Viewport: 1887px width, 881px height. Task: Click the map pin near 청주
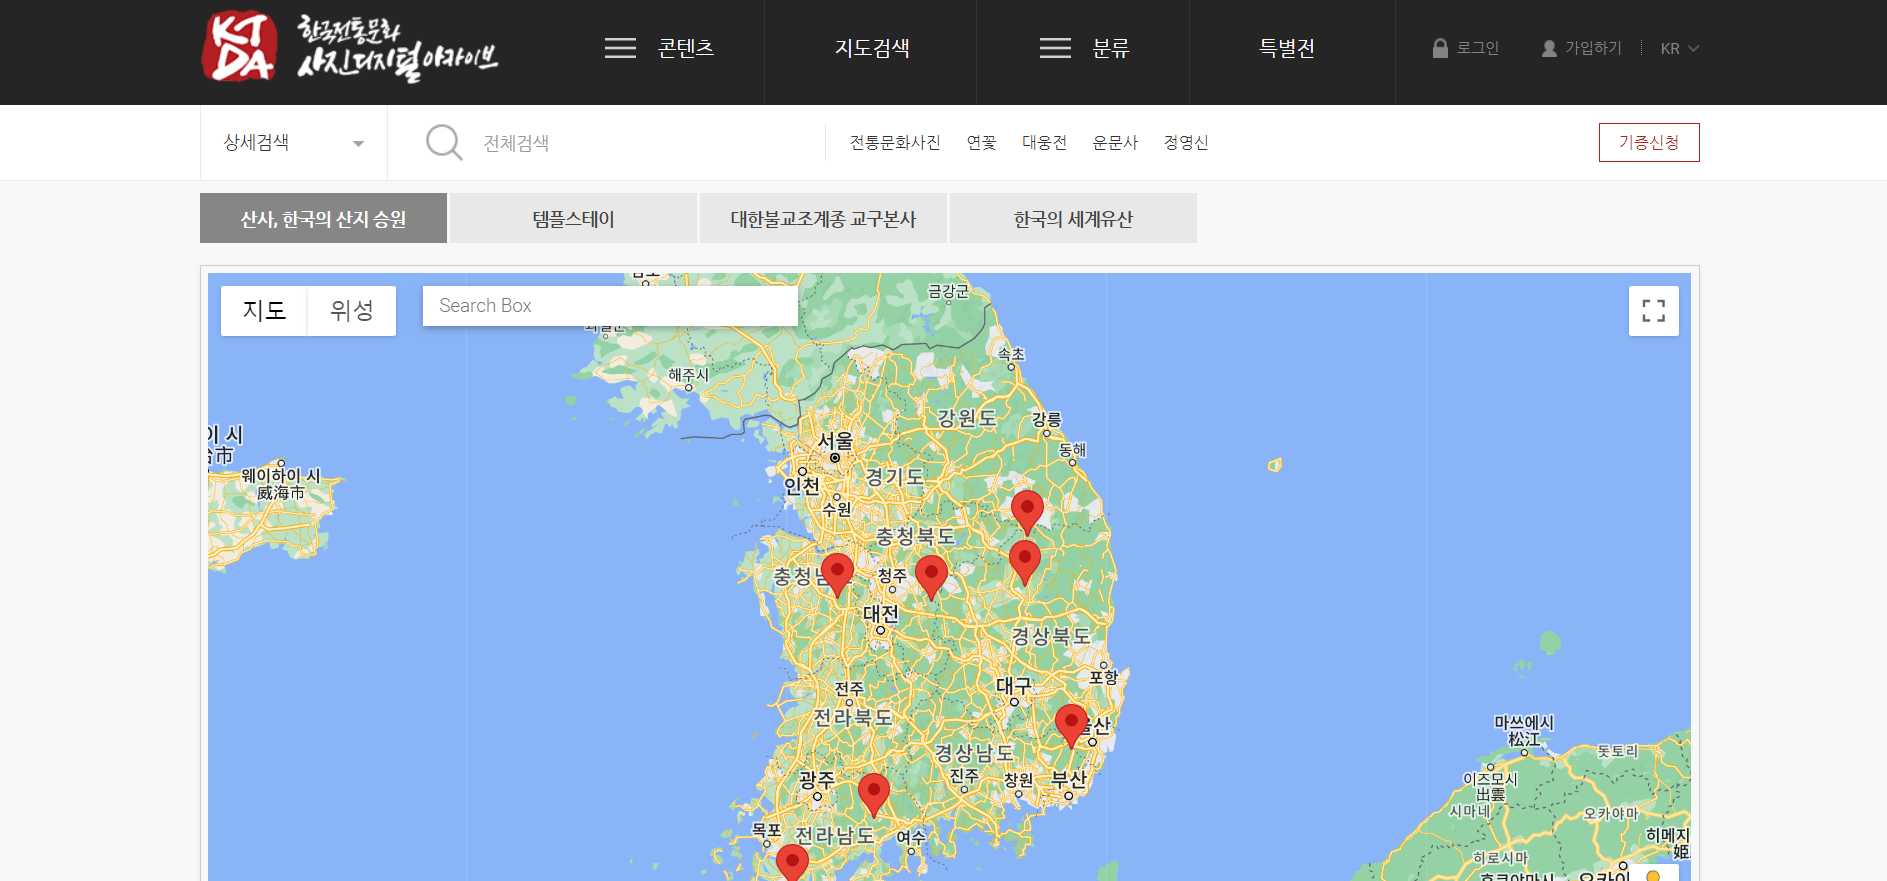(x=931, y=576)
